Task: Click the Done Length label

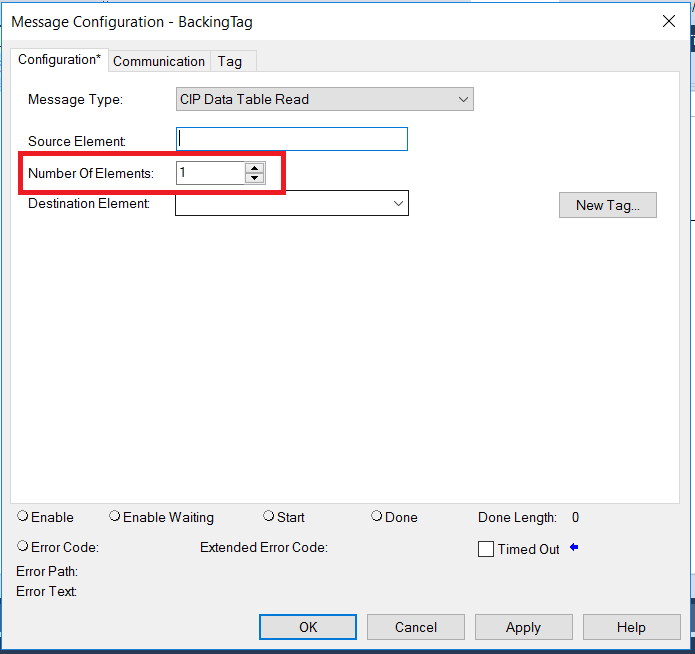Action: click(x=517, y=517)
